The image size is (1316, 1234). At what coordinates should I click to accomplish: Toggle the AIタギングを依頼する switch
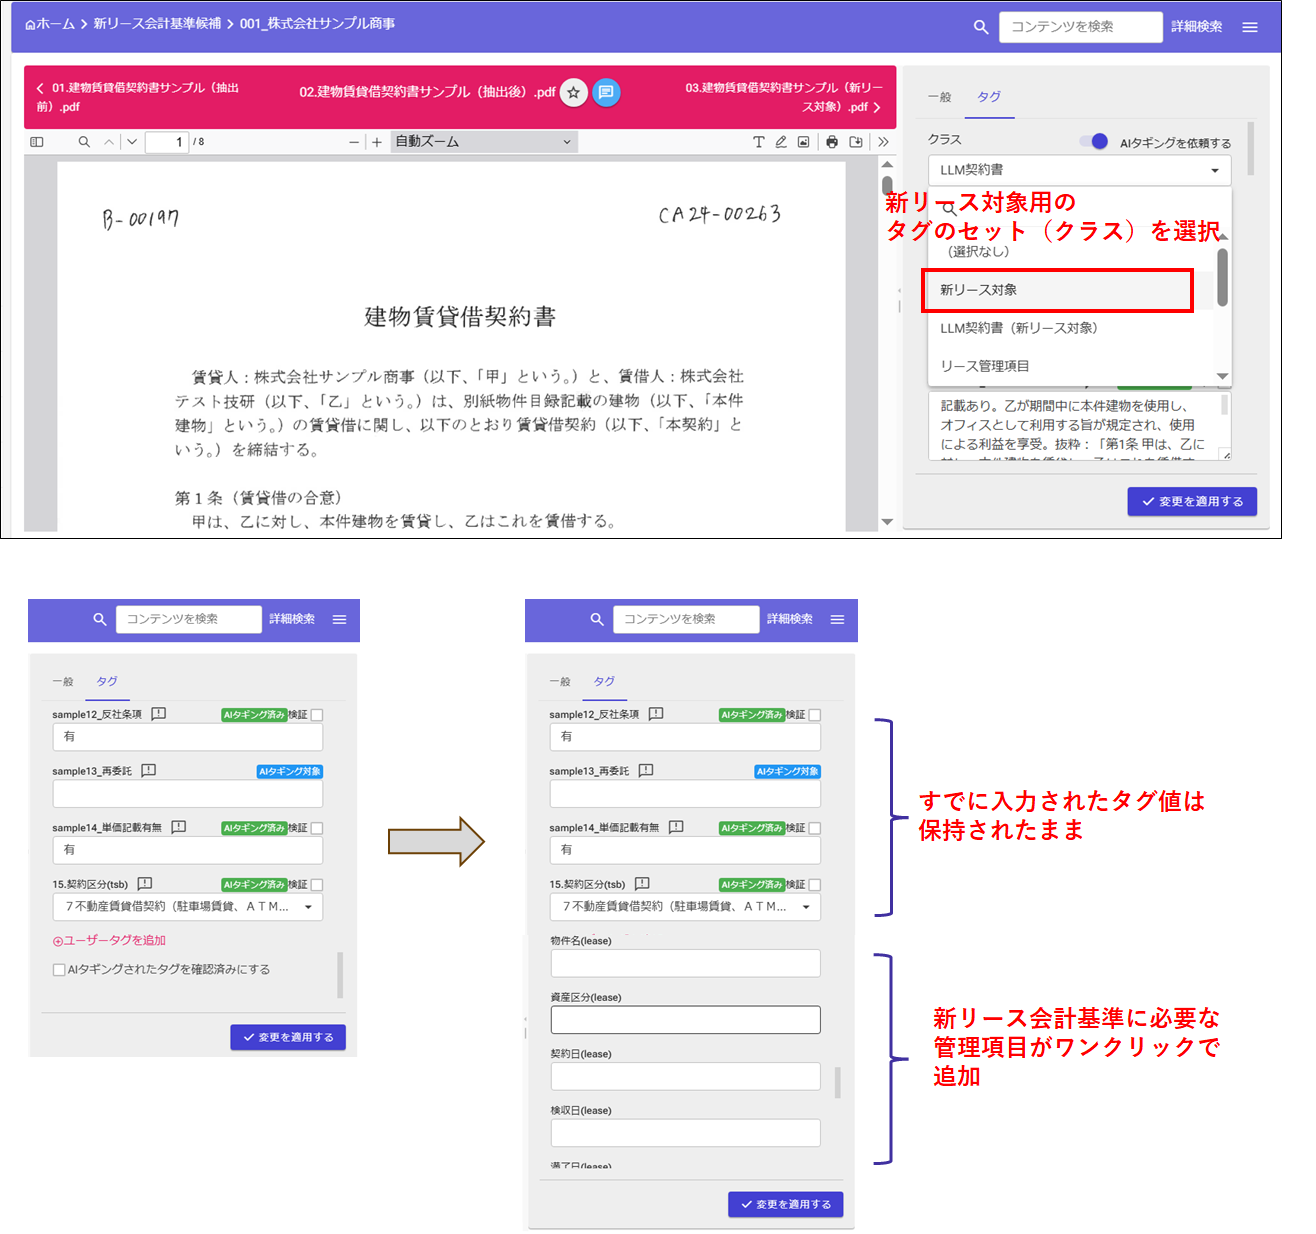coord(1094,142)
